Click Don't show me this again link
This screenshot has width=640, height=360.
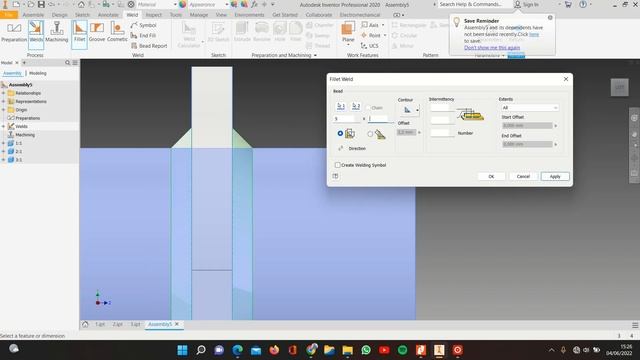point(492,48)
